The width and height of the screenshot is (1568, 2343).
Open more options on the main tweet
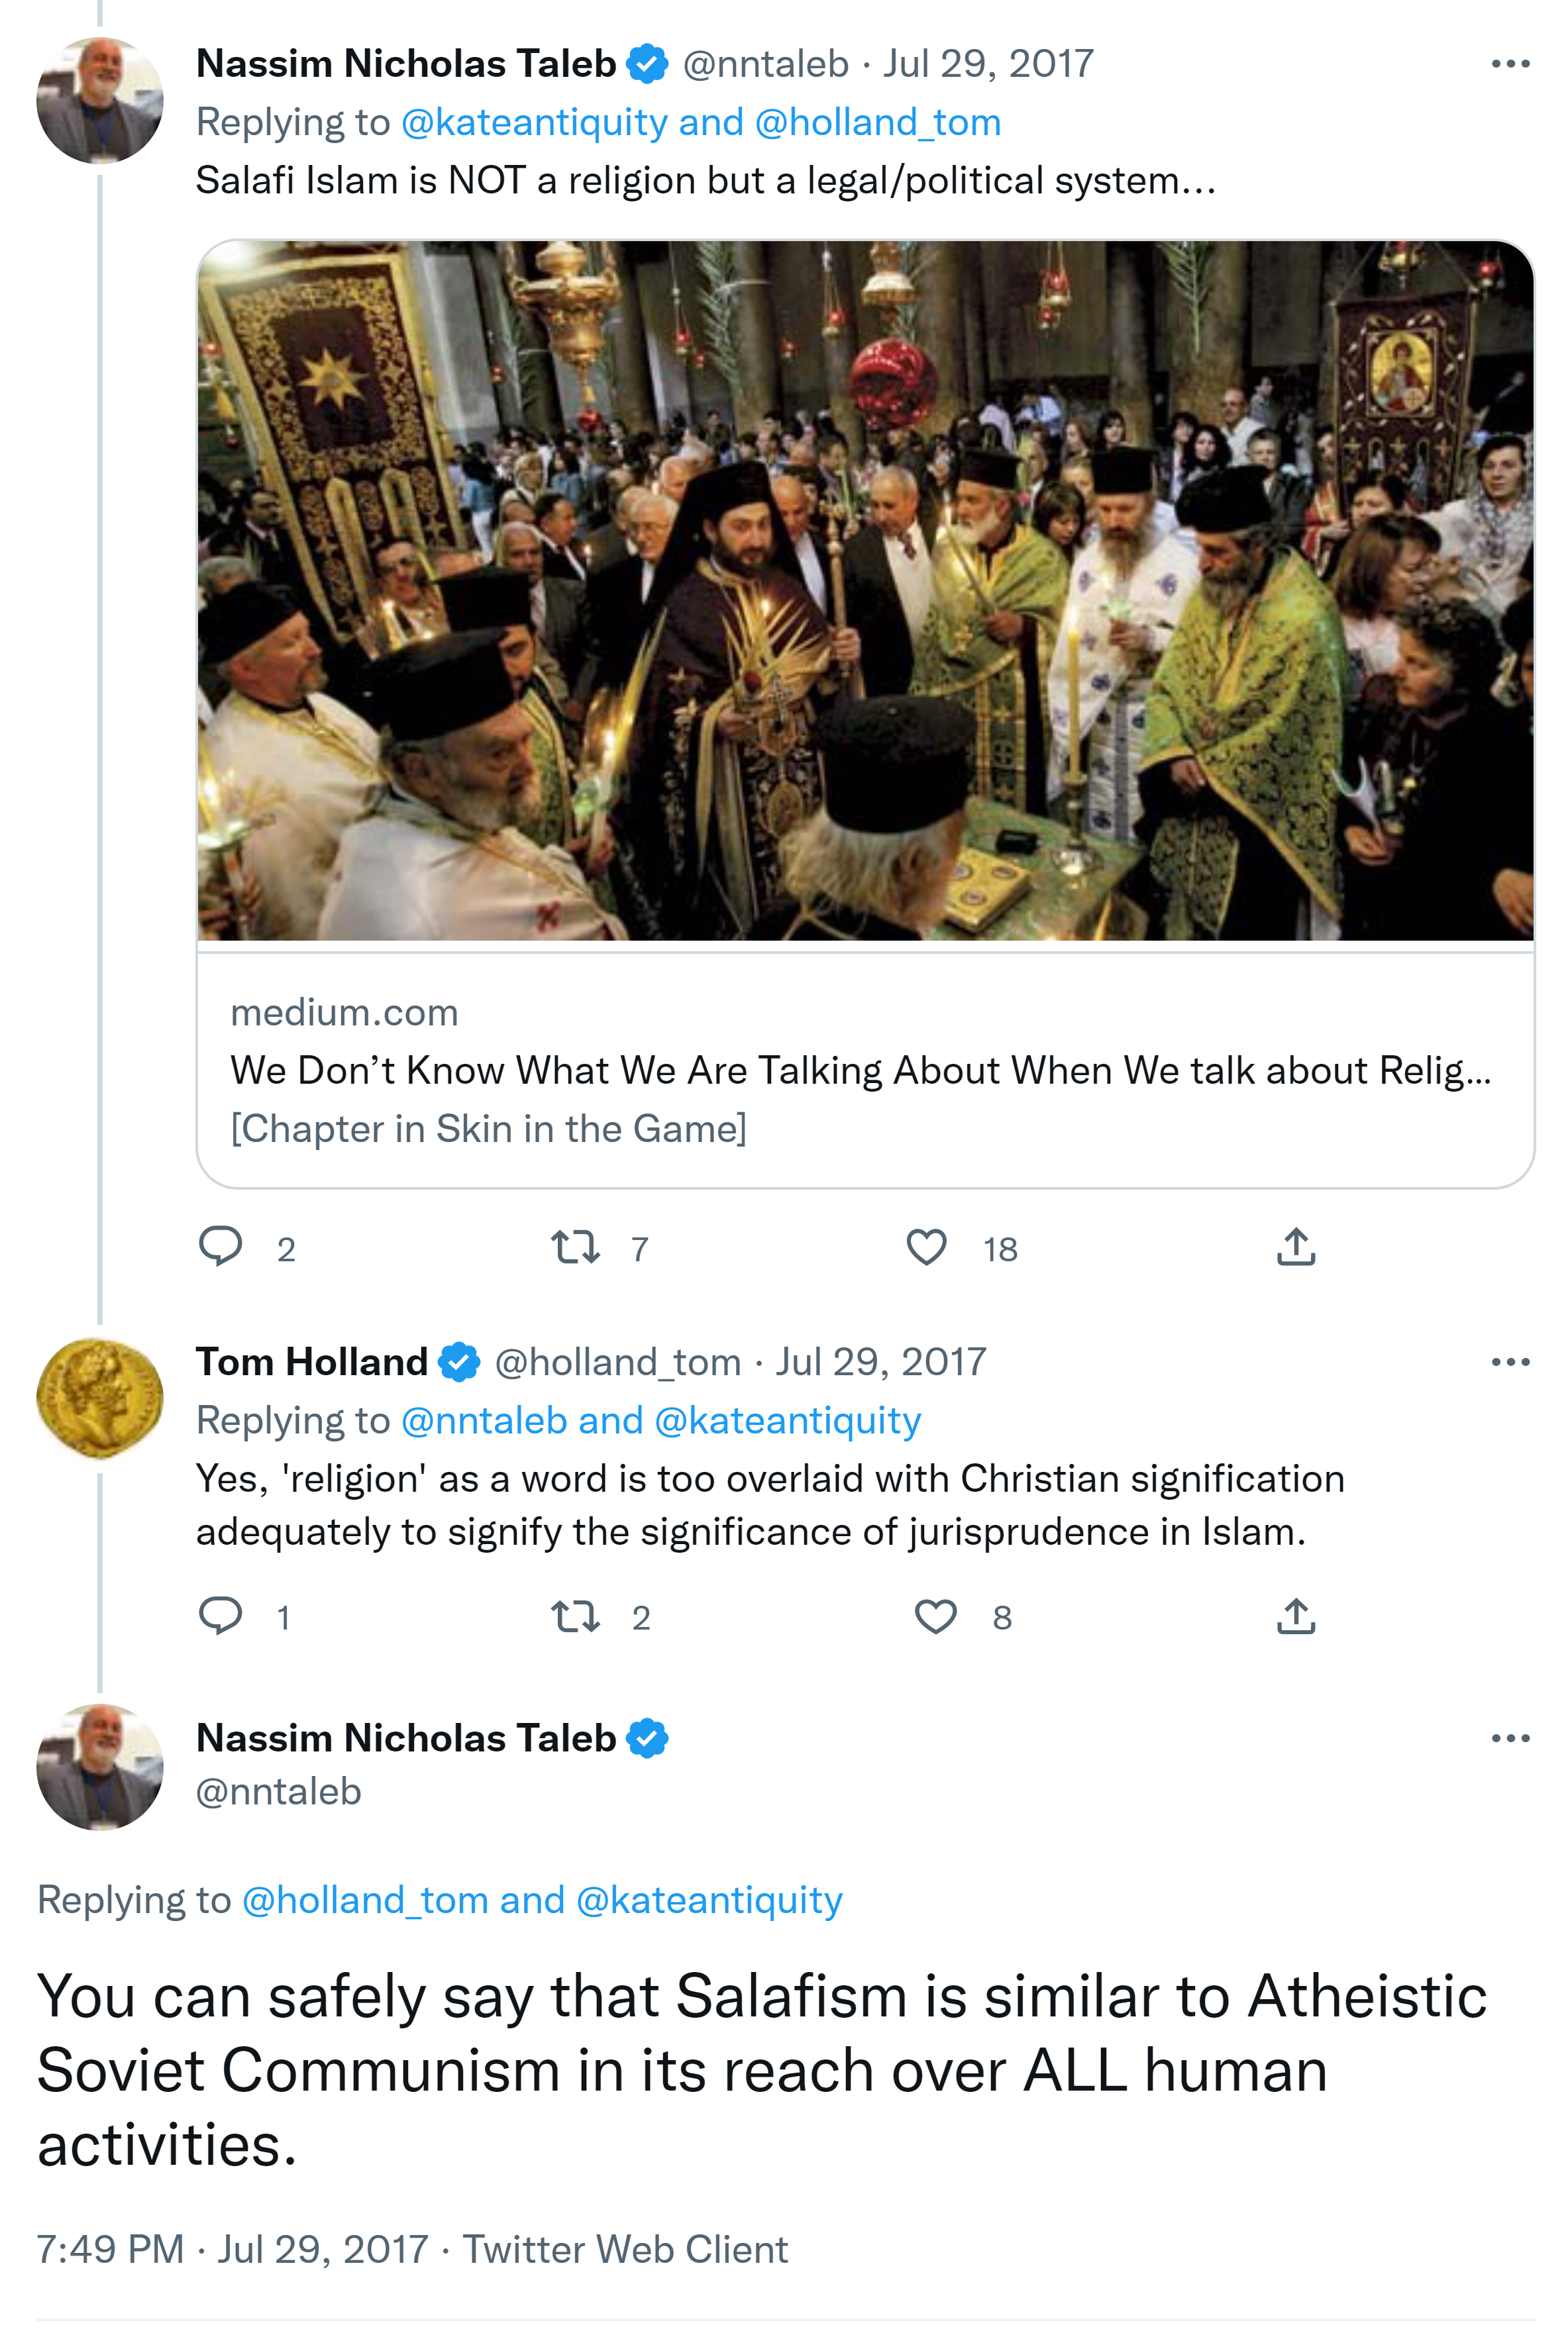(1510, 1738)
